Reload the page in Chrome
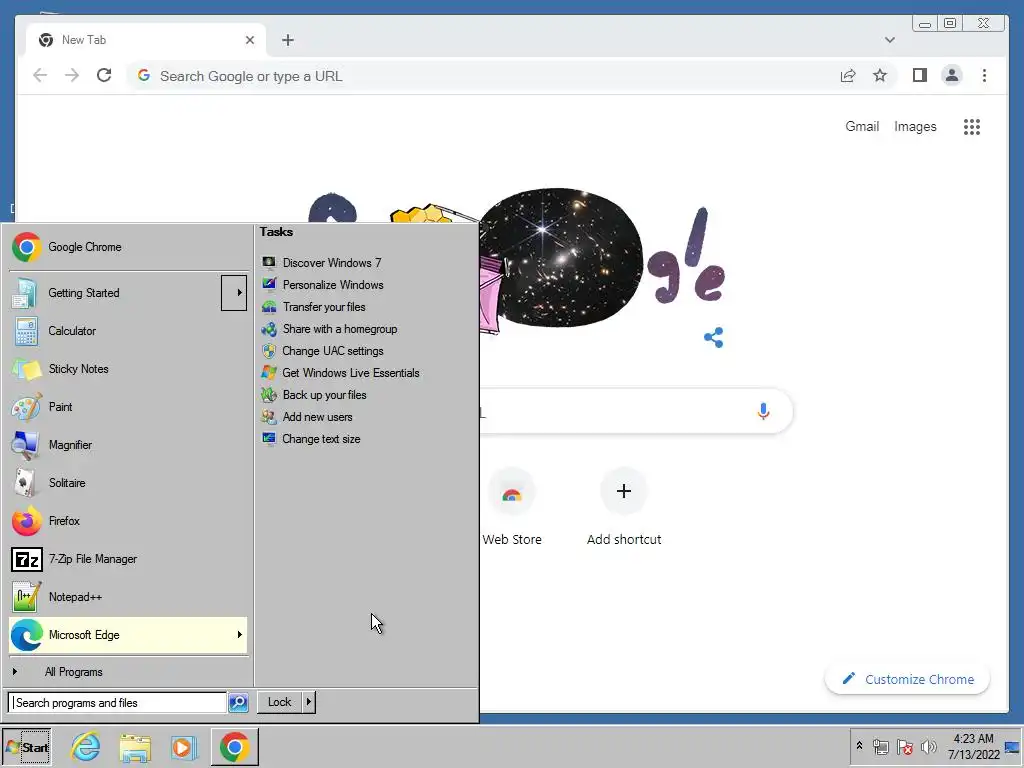The image size is (1024, 768). (104, 76)
